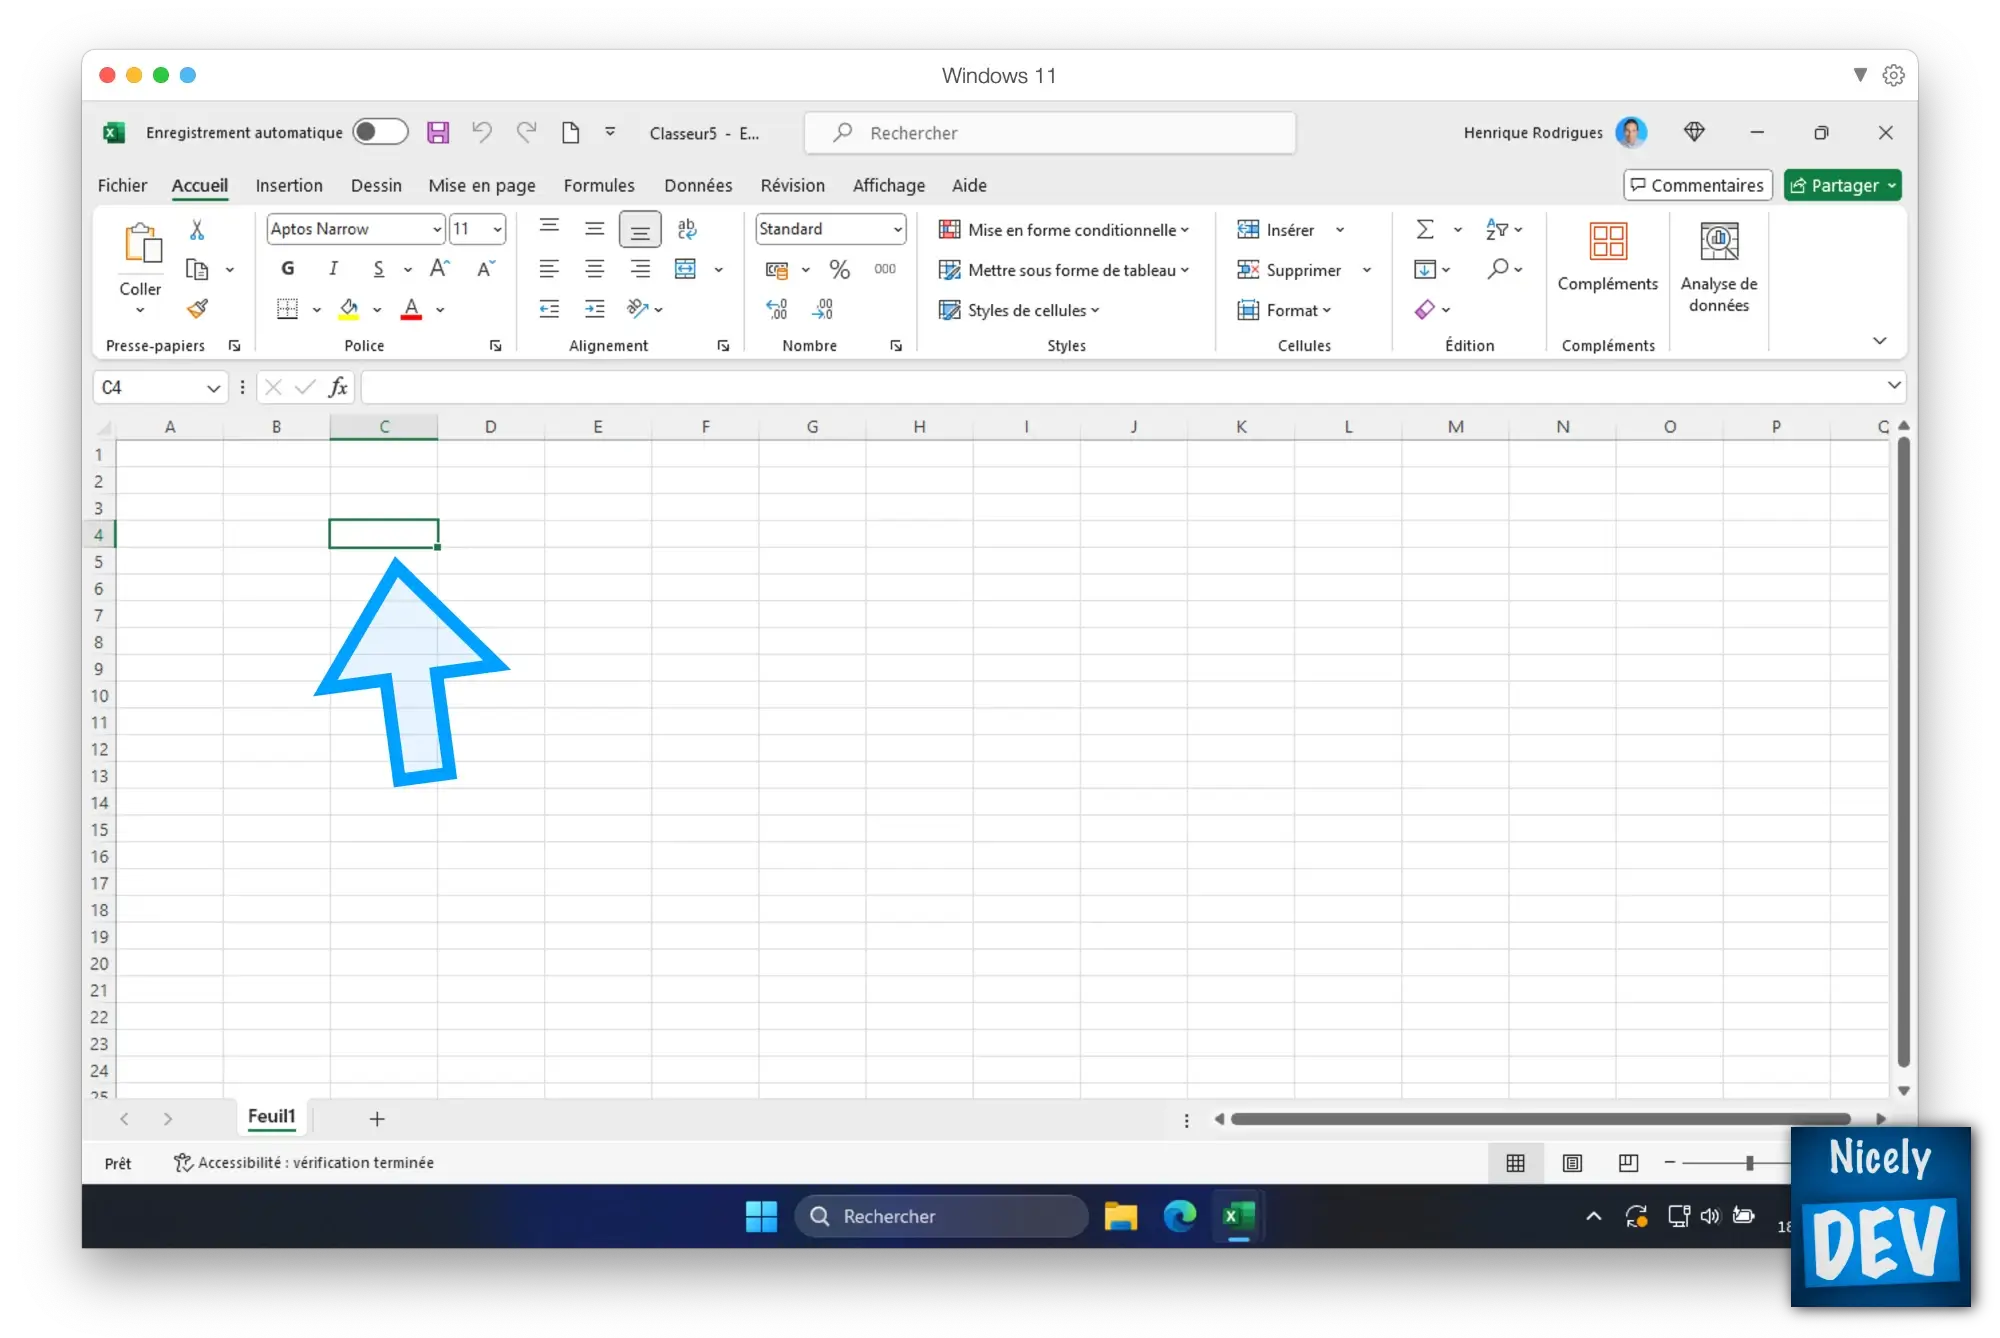Screen dimensions: 2000x1338
Task: Toggle middle vertical alignment
Action: (x=594, y=229)
